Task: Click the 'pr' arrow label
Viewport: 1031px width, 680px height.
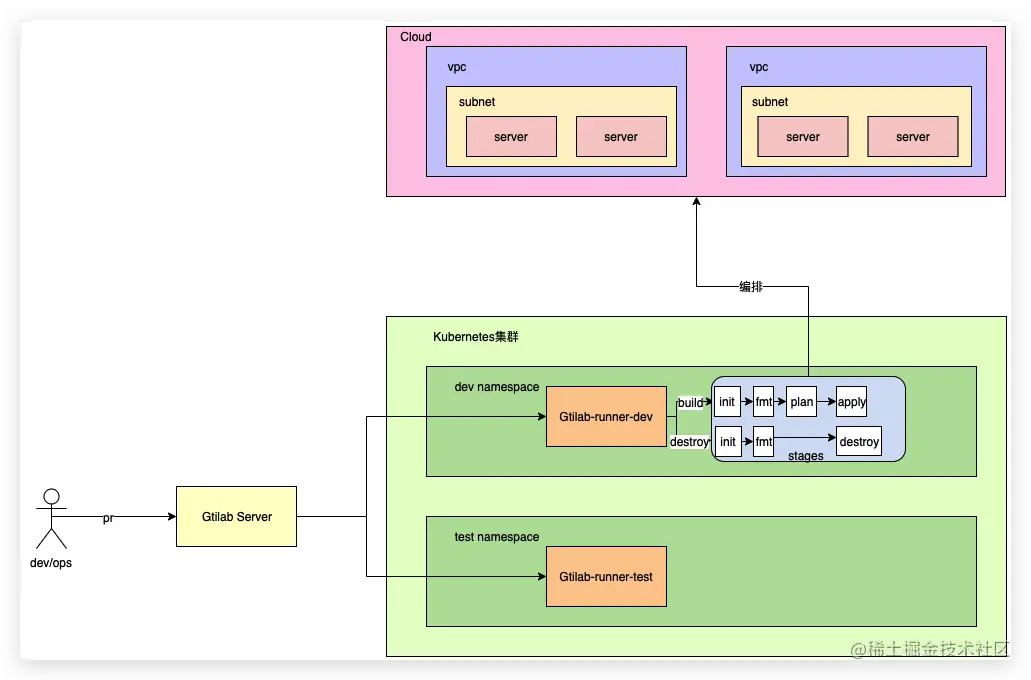Action: click(108, 518)
